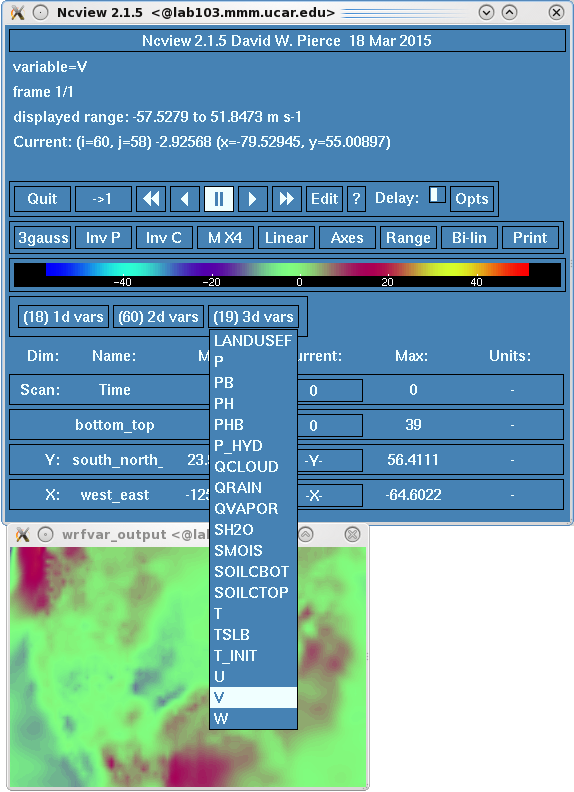Switch the Linear transform button
This screenshot has height=792, width=574.
(x=286, y=237)
